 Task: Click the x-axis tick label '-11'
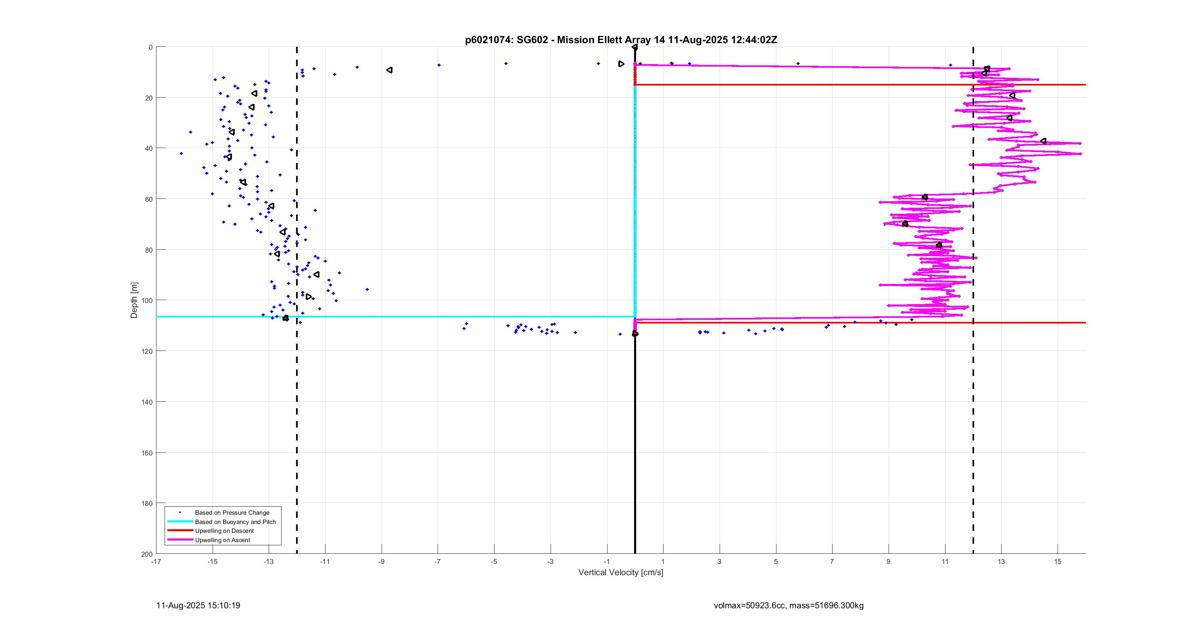325,562
